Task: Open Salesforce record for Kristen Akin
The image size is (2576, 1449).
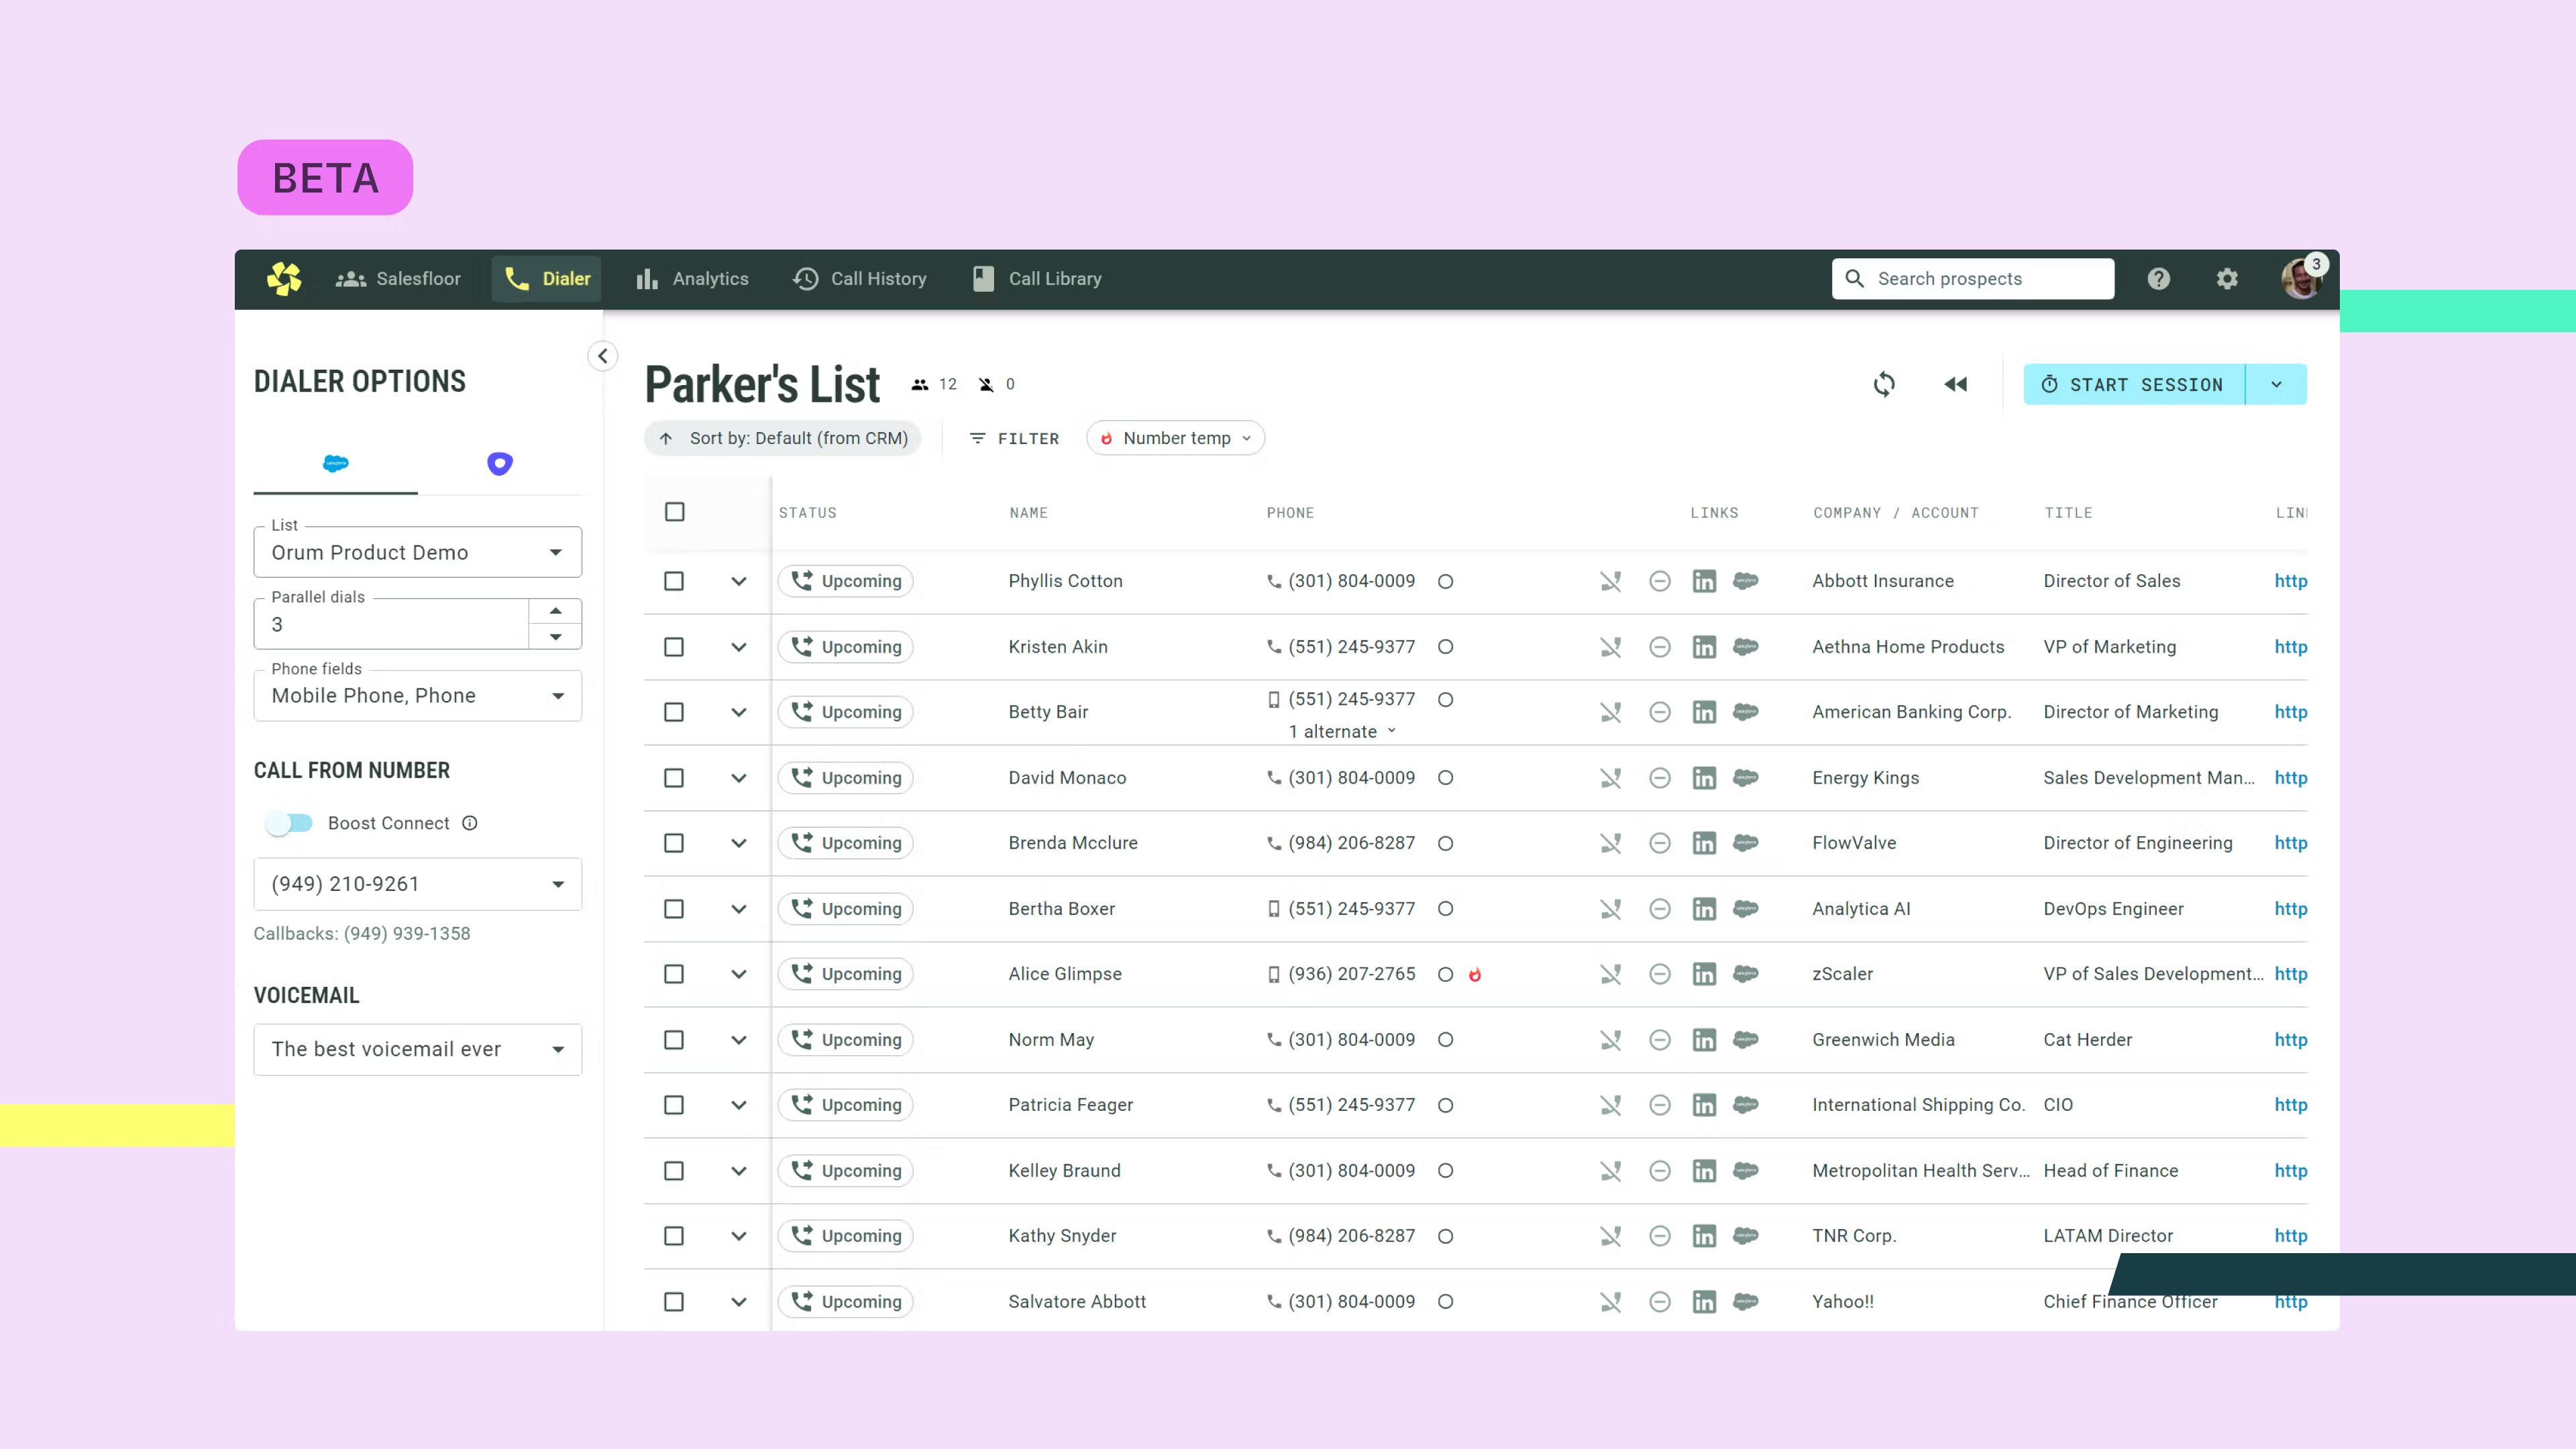Action: click(1746, 647)
